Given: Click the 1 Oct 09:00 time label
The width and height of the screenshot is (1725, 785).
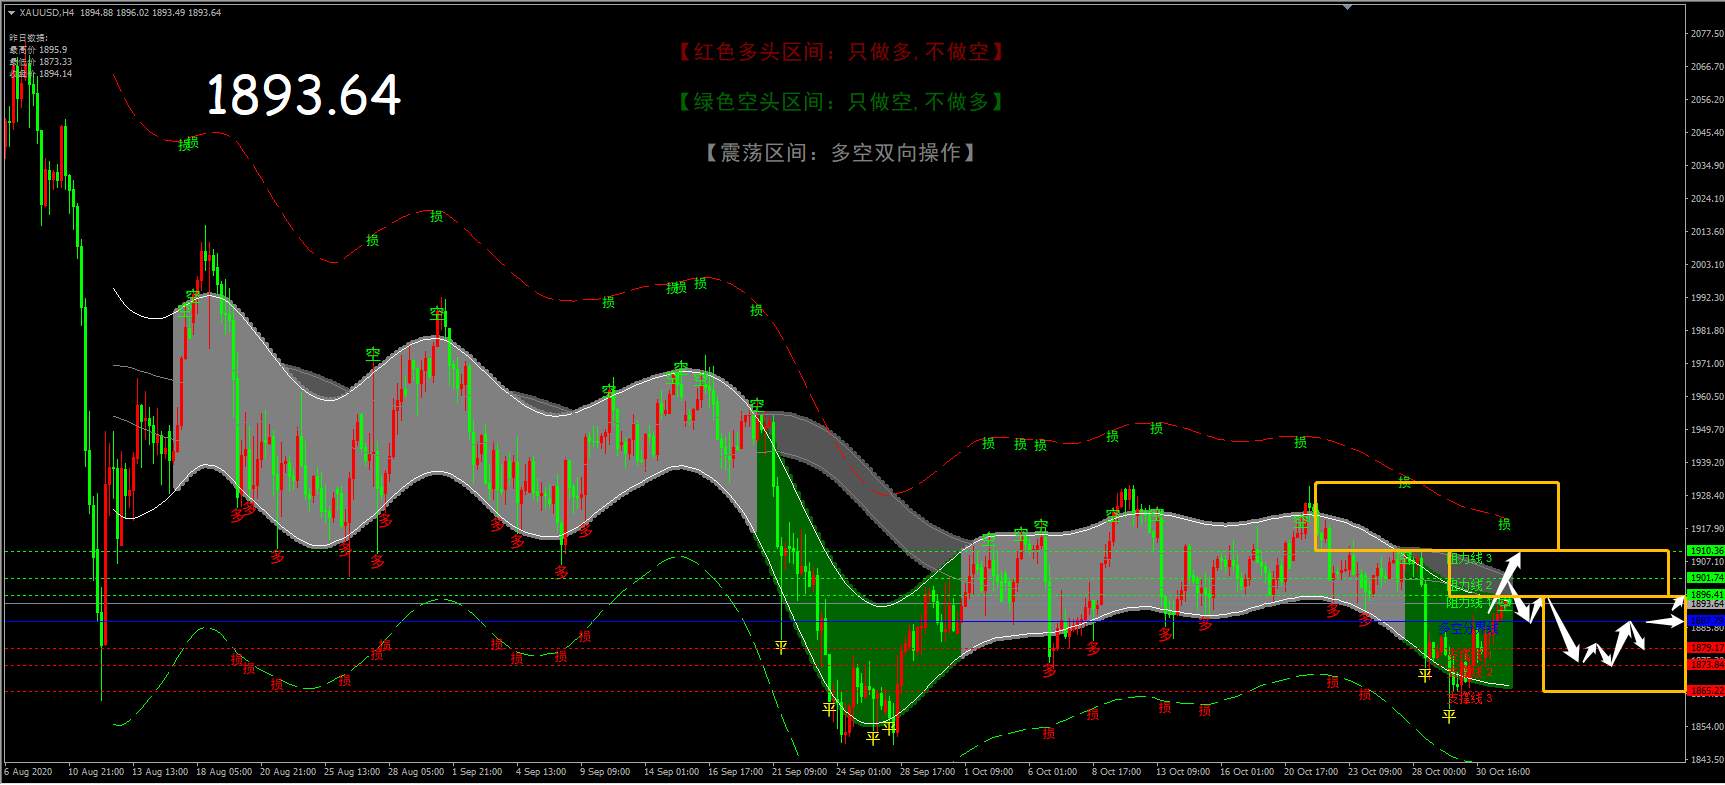Looking at the screenshot, I should click(989, 772).
